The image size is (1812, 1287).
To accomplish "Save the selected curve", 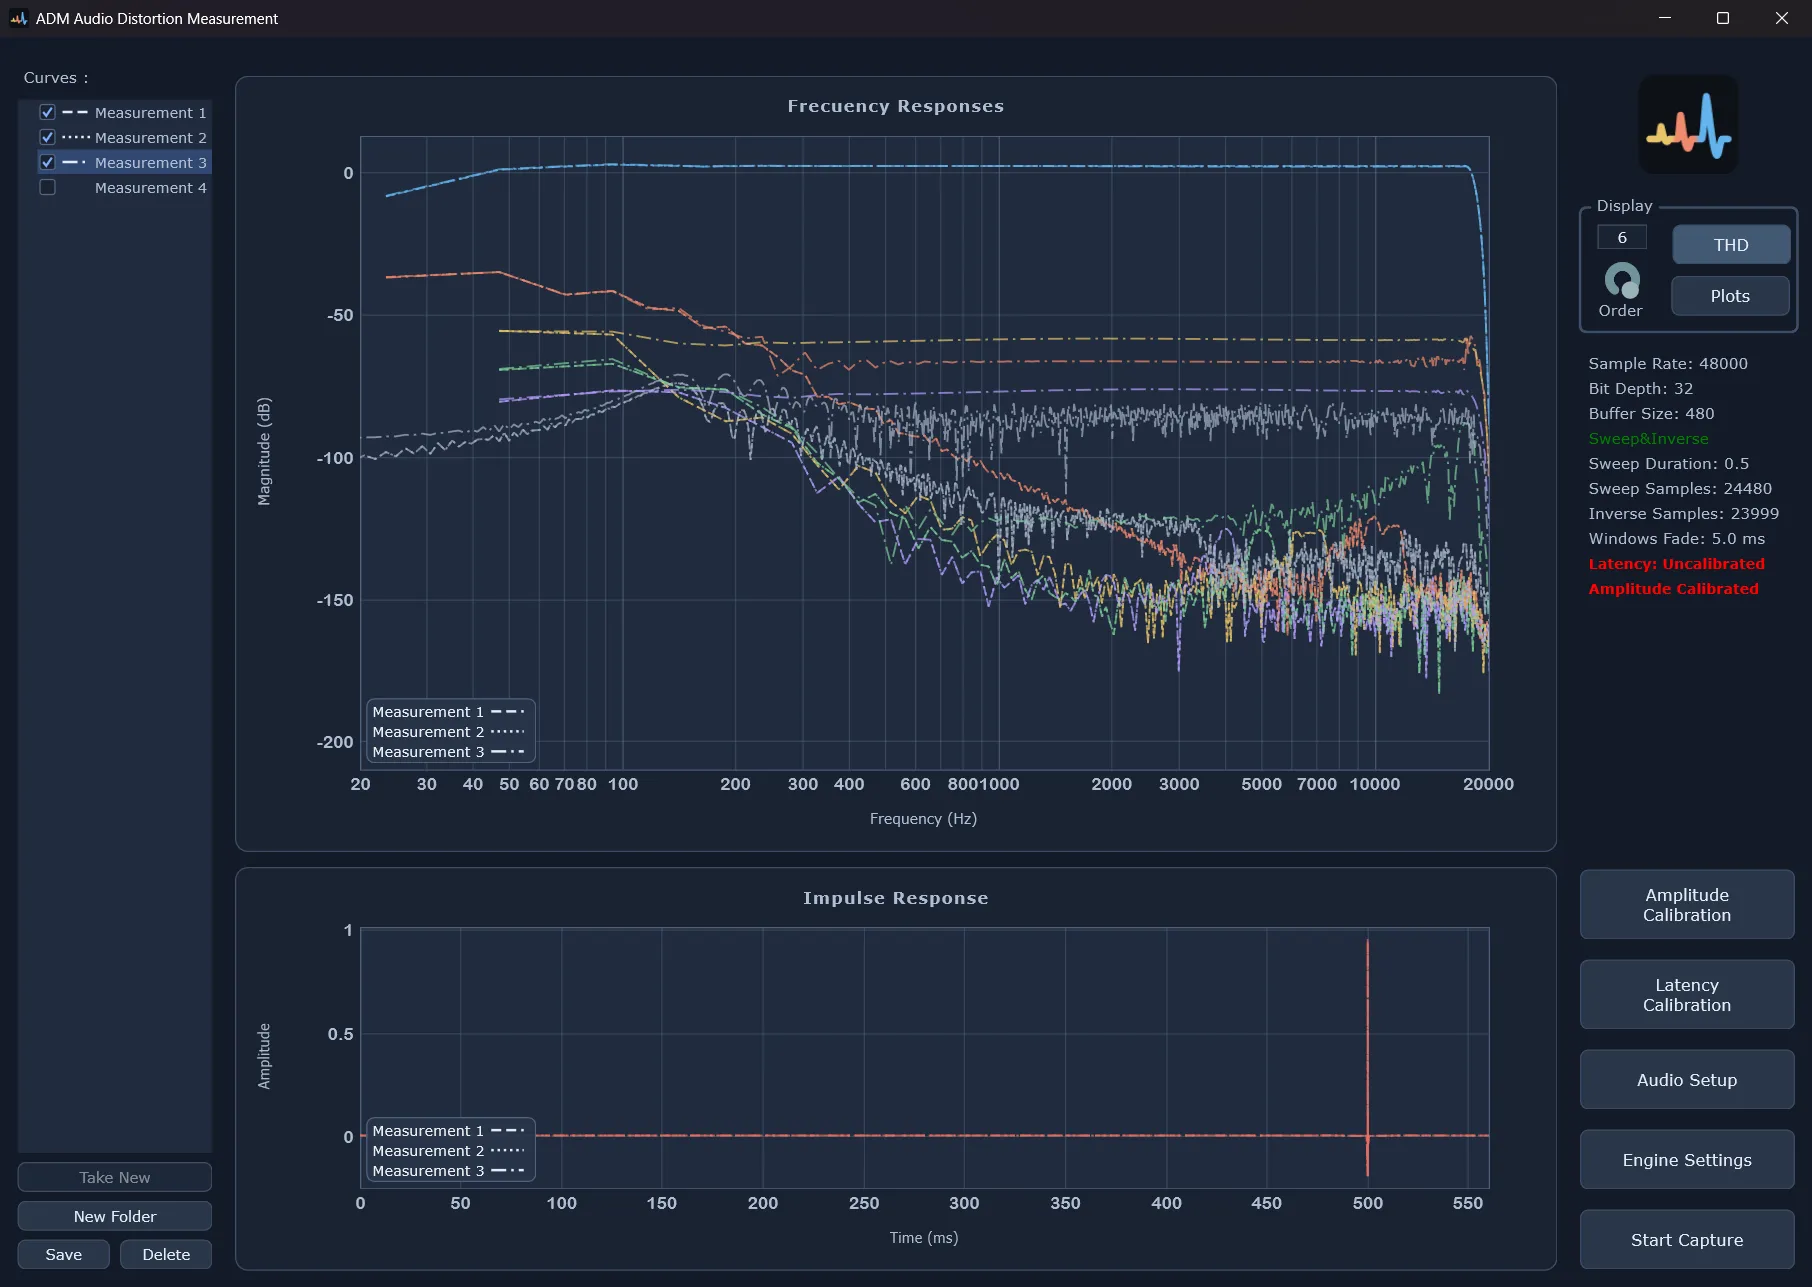I will pos(64,1254).
